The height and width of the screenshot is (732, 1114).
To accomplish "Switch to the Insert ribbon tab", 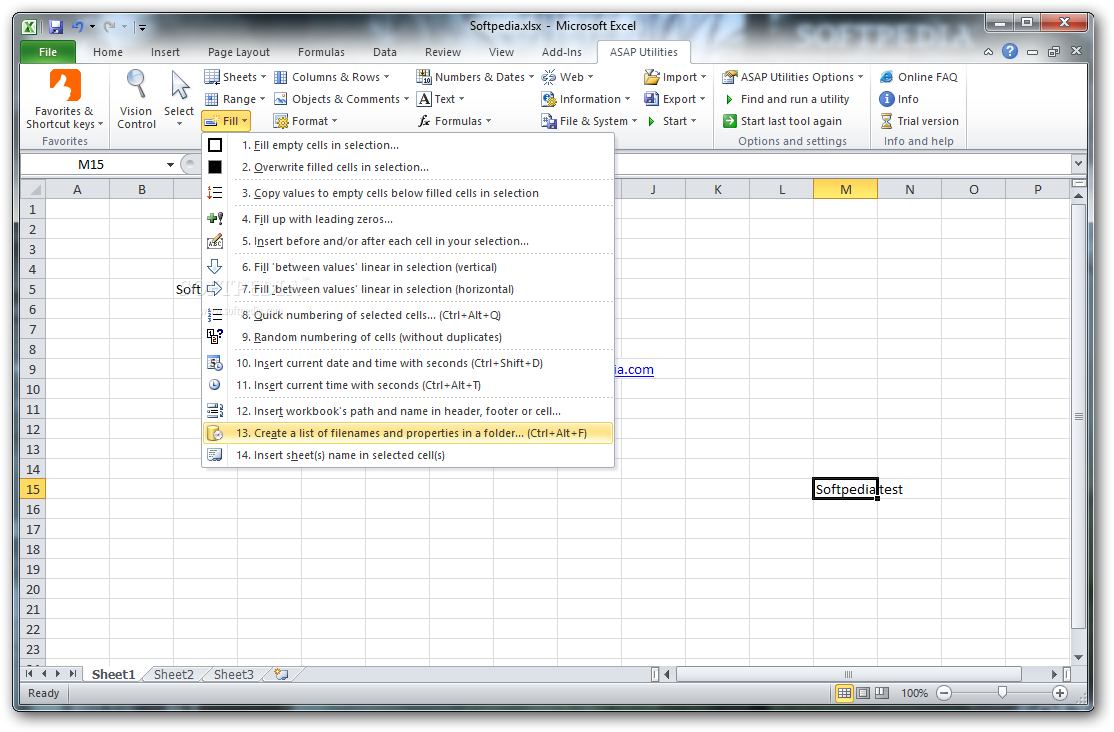I will tap(165, 52).
